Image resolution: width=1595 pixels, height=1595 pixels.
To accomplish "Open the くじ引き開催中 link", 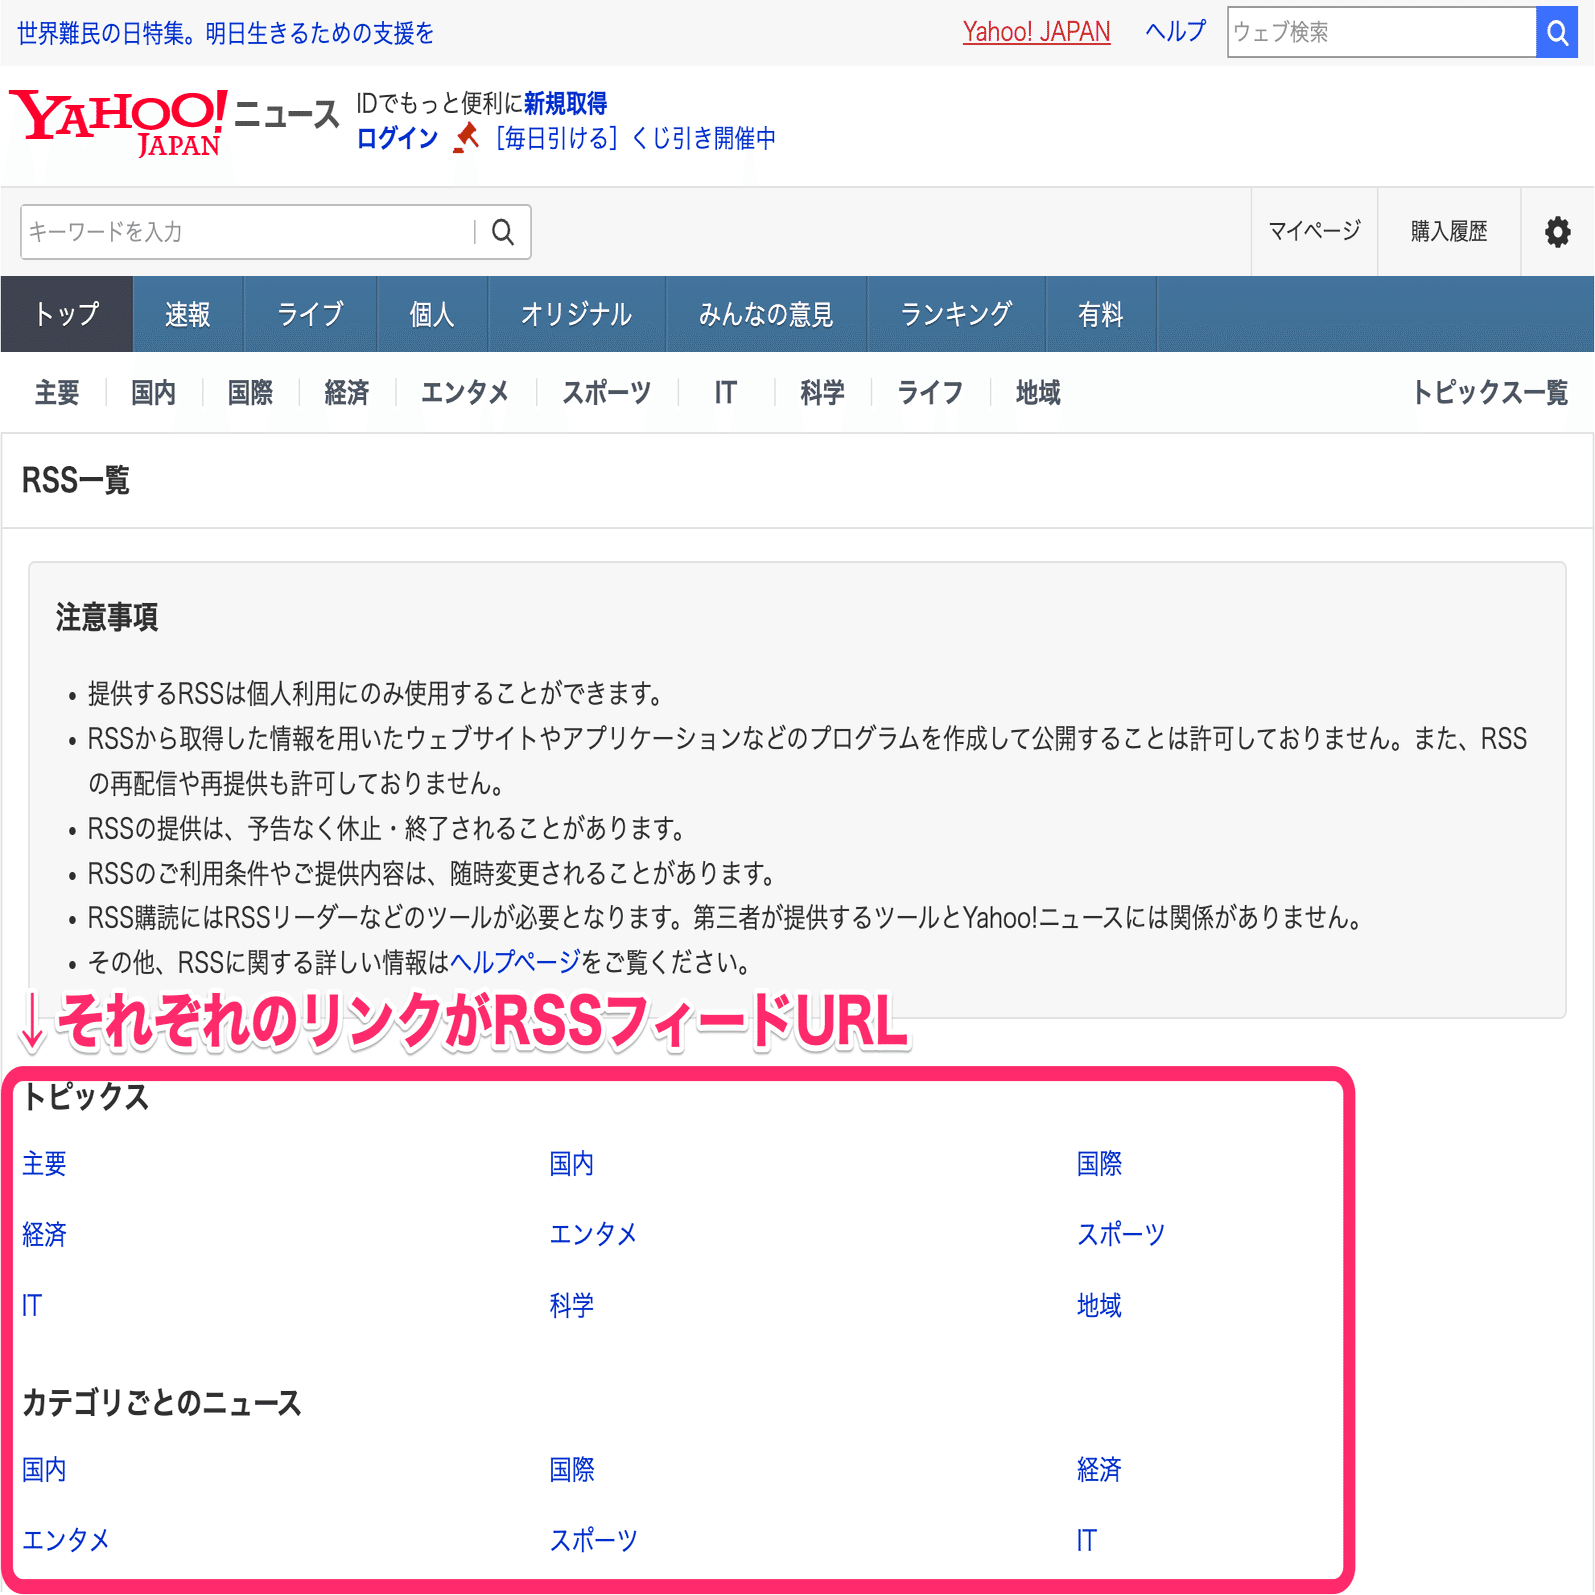I will click(x=636, y=138).
